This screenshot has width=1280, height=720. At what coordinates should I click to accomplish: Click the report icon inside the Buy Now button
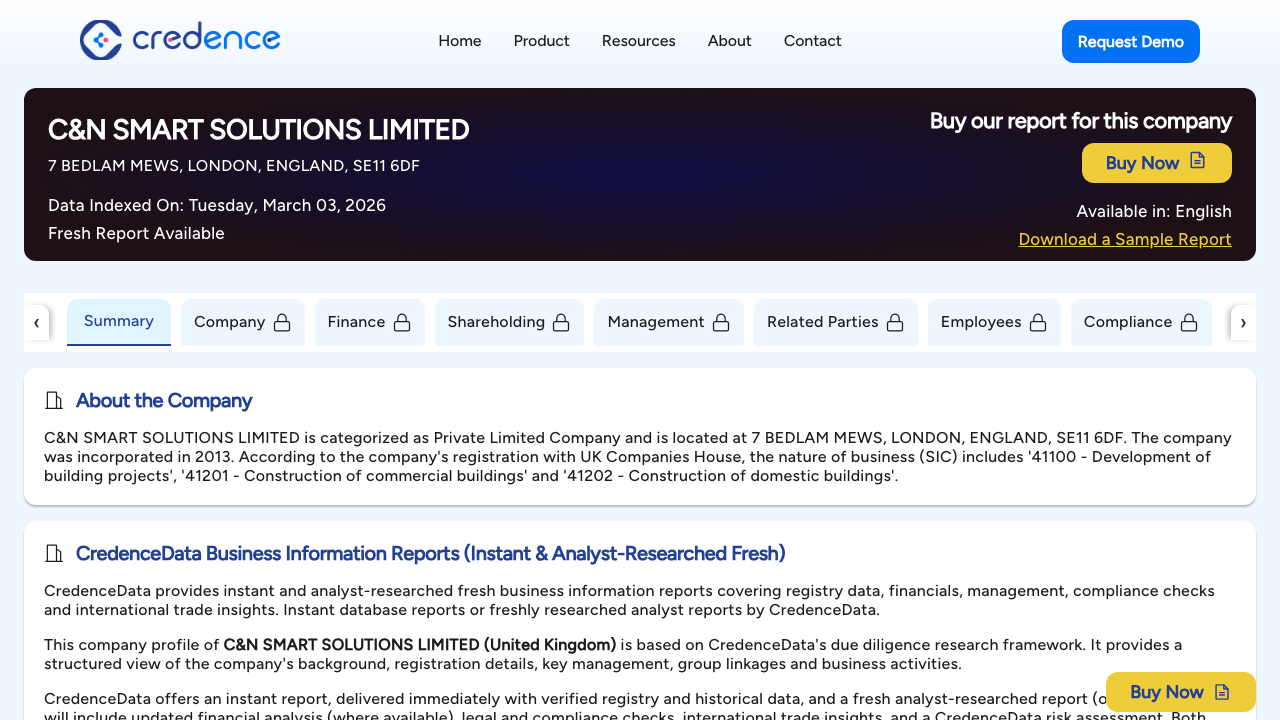click(1197, 162)
